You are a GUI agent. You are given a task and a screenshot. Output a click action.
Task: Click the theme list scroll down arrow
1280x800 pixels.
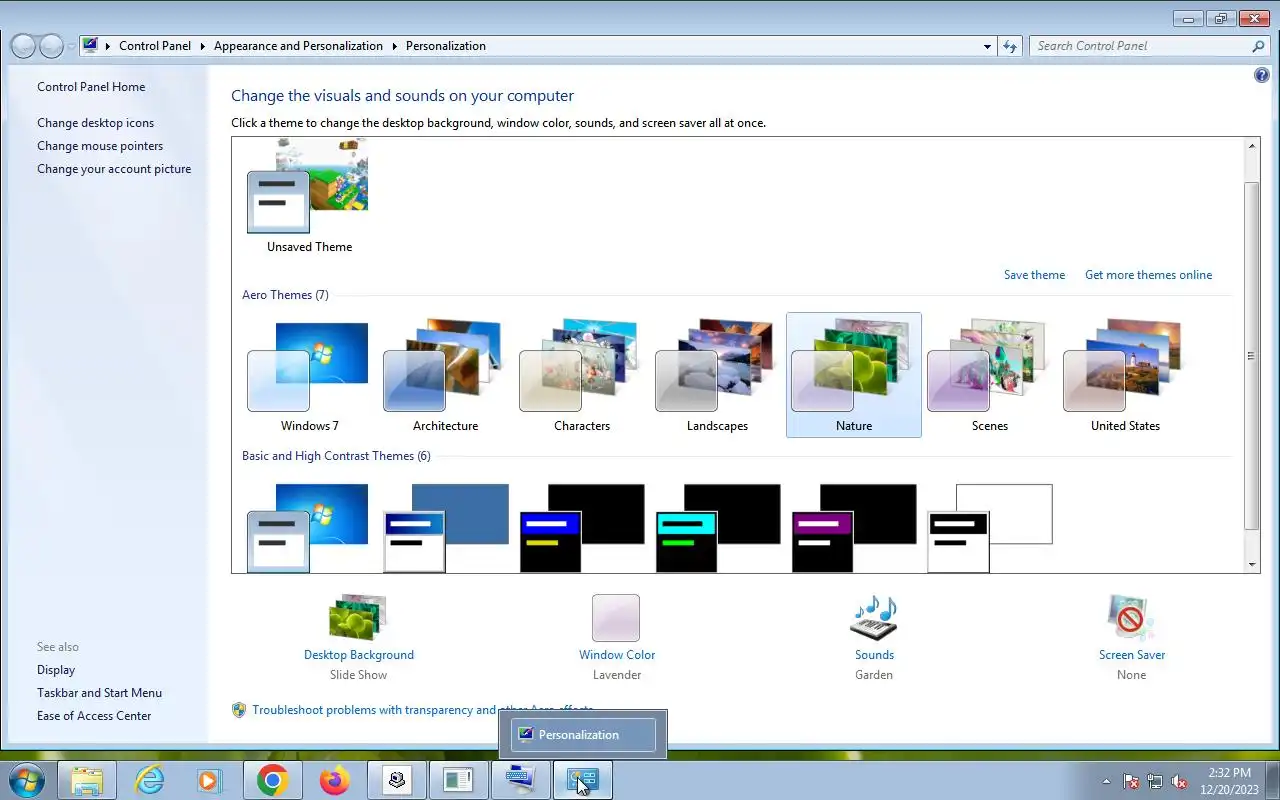point(1252,565)
